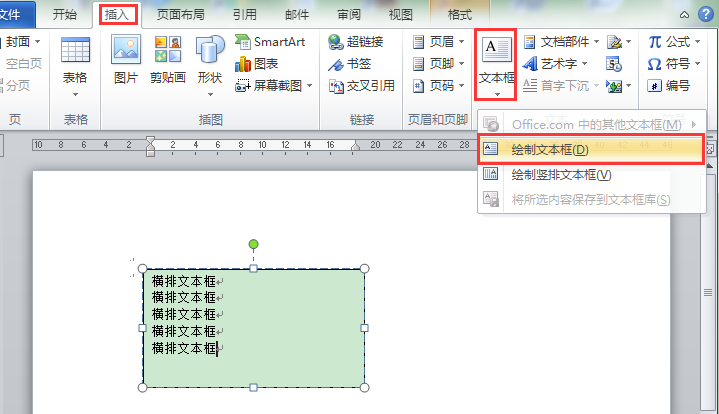
Task: Insert a 超链接 hyperlink
Action: (356, 42)
